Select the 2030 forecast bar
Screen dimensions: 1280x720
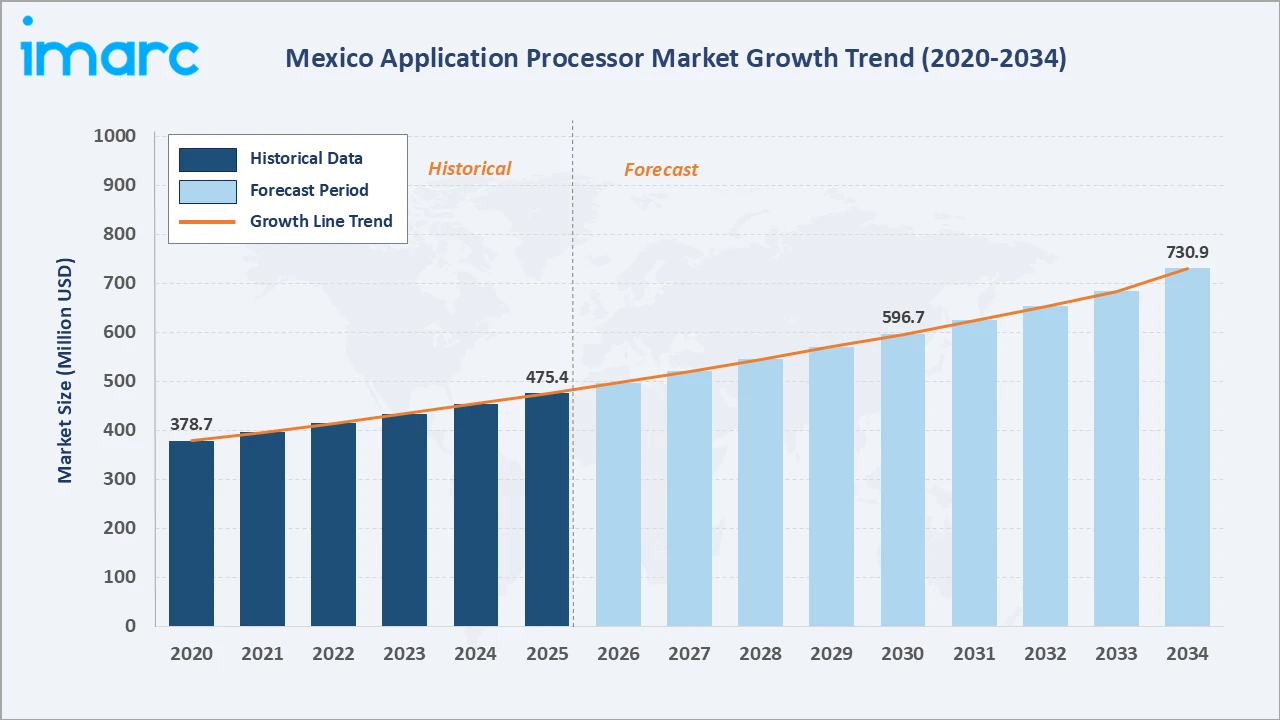click(x=903, y=480)
